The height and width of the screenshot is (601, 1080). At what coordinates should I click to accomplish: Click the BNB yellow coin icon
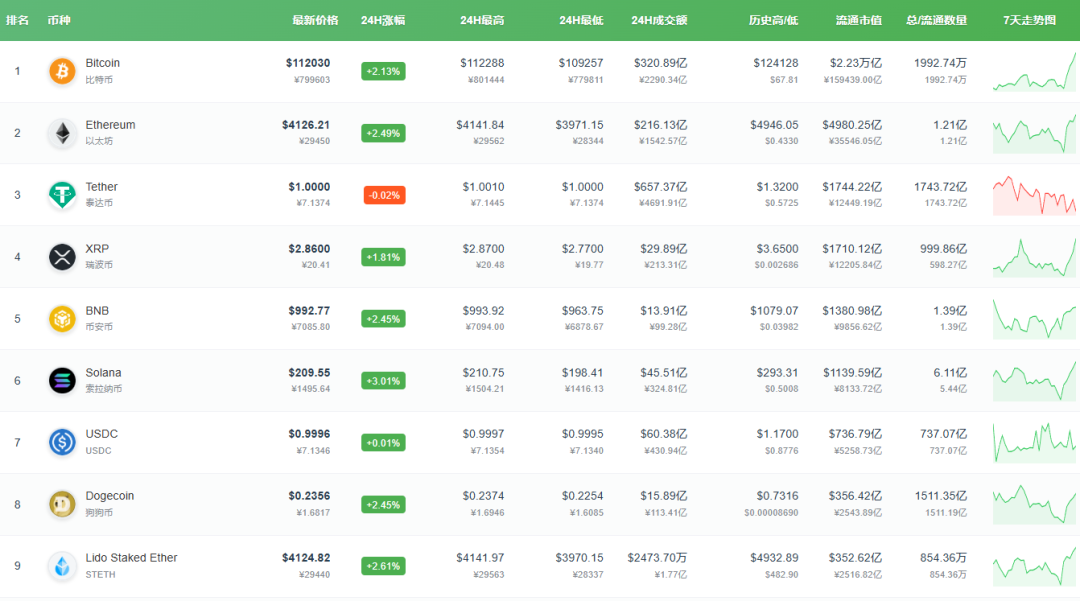click(62, 319)
